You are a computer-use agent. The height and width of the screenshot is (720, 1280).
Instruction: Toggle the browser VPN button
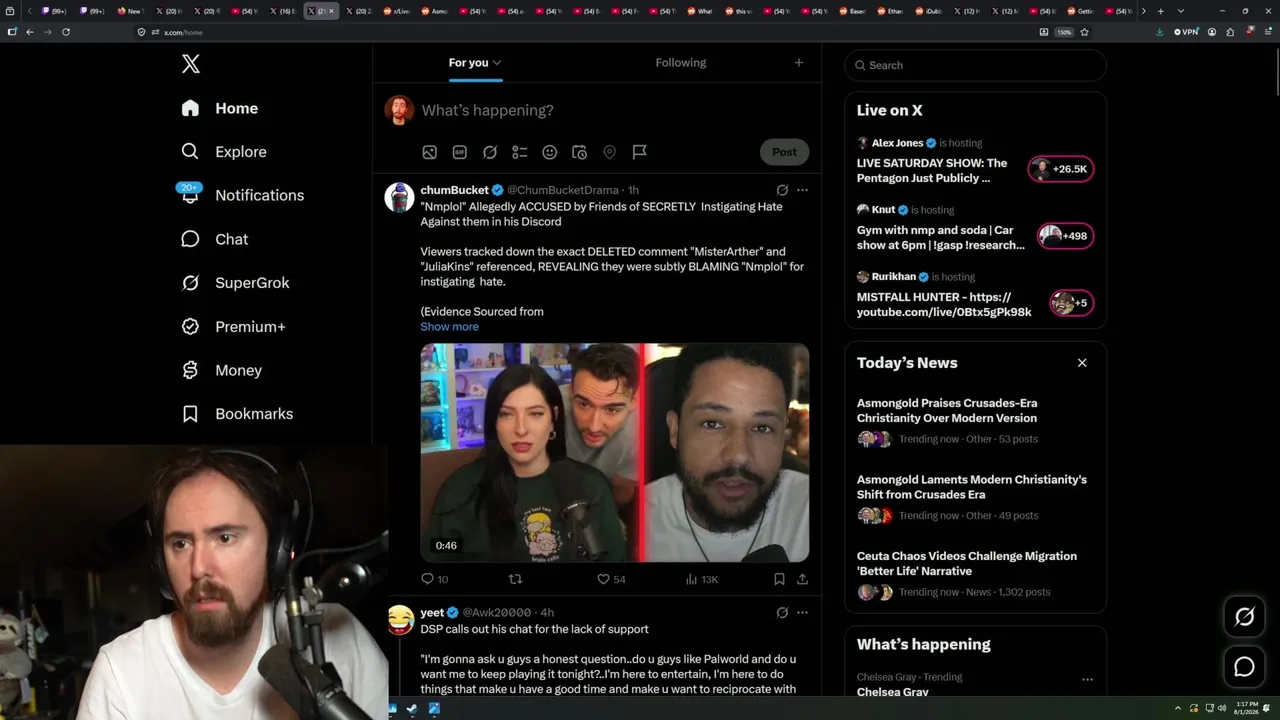pos(1186,32)
